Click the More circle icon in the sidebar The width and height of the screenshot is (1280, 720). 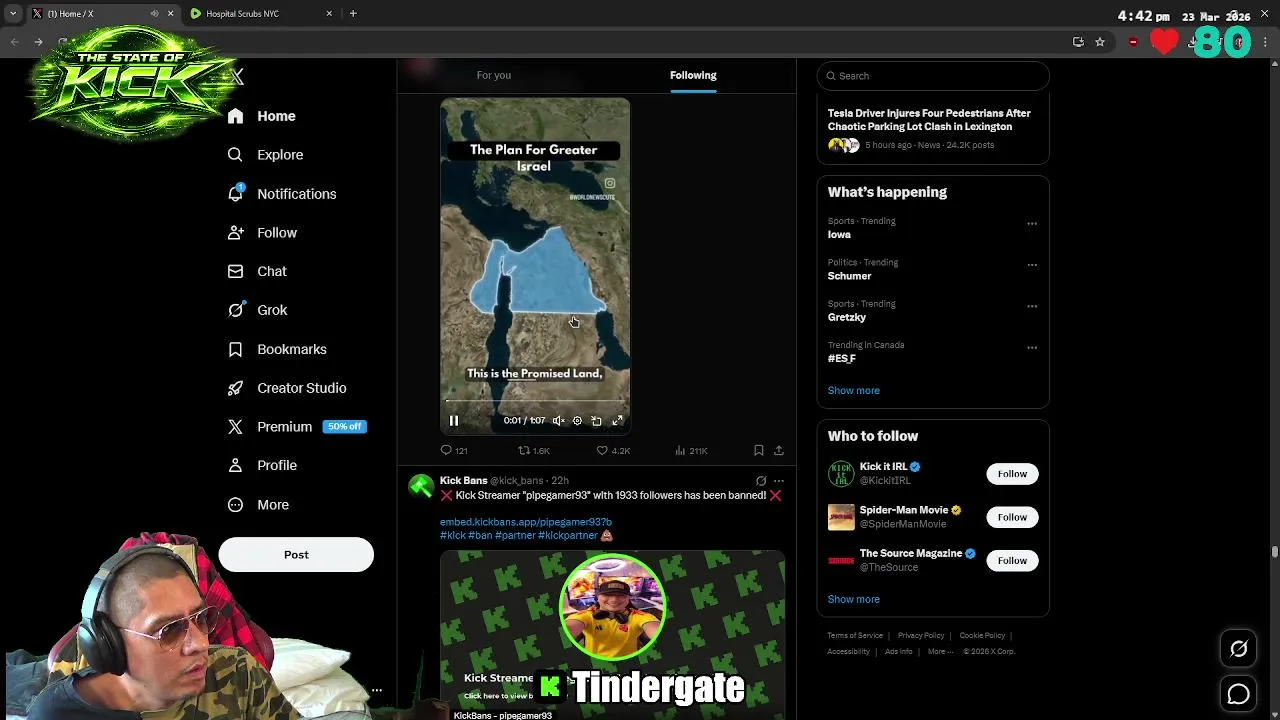(235, 505)
